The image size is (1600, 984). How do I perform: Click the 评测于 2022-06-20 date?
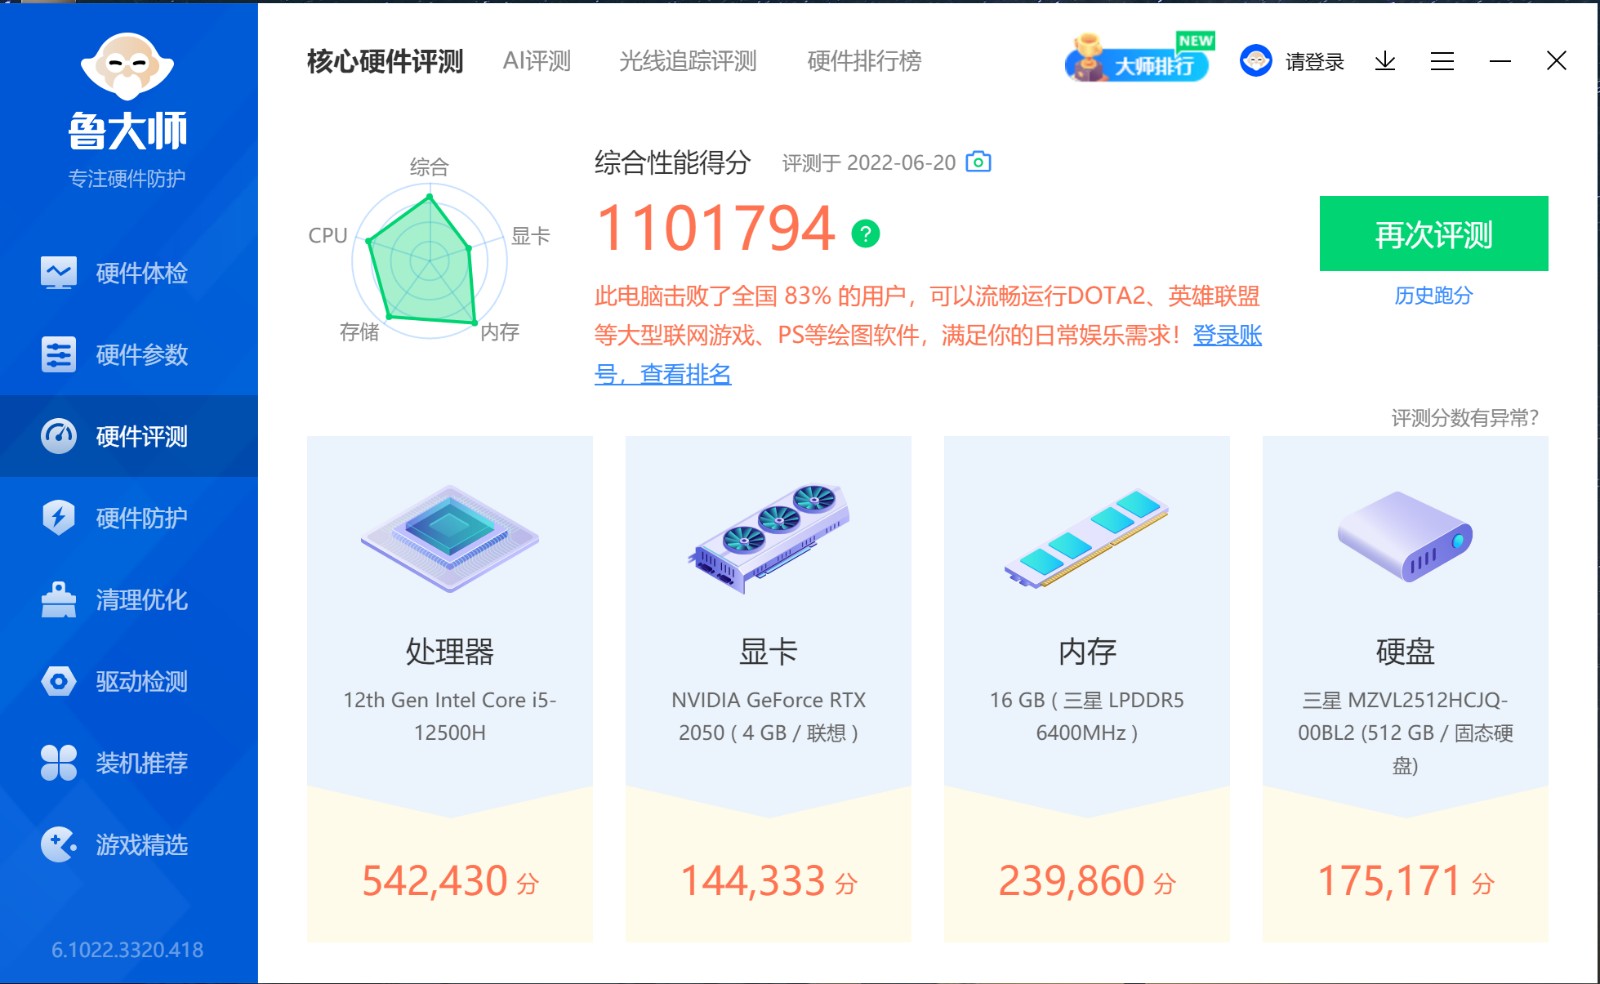pyautogui.click(x=869, y=163)
